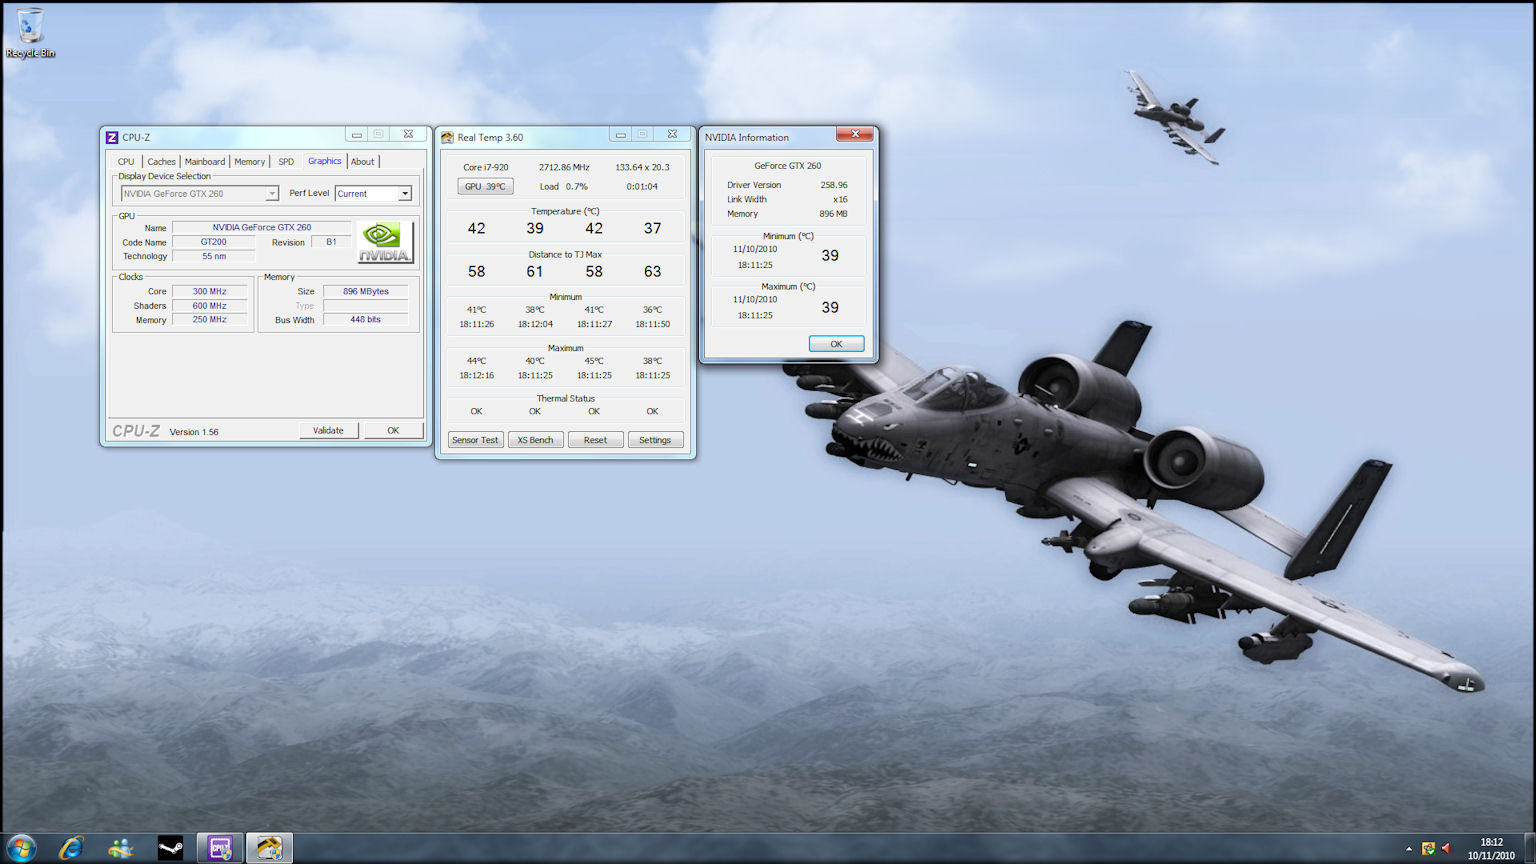Click the Bus Width value 448 bits
The width and height of the screenshot is (1536, 864).
coord(365,320)
